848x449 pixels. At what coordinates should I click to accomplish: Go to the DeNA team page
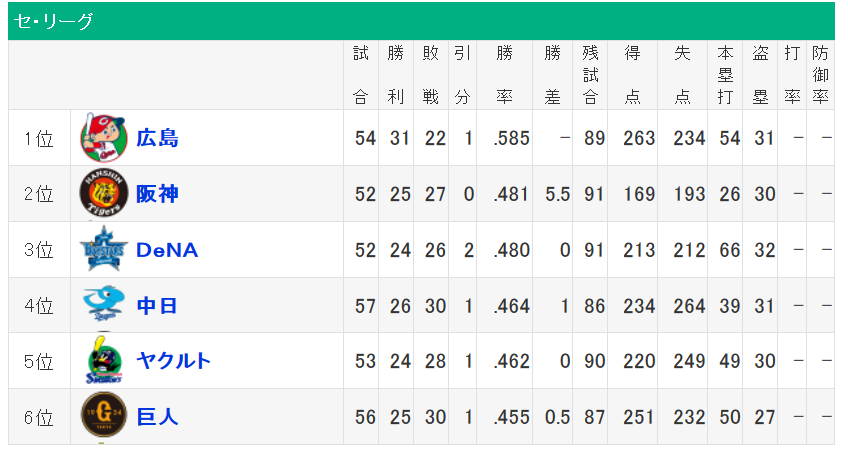[167, 250]
